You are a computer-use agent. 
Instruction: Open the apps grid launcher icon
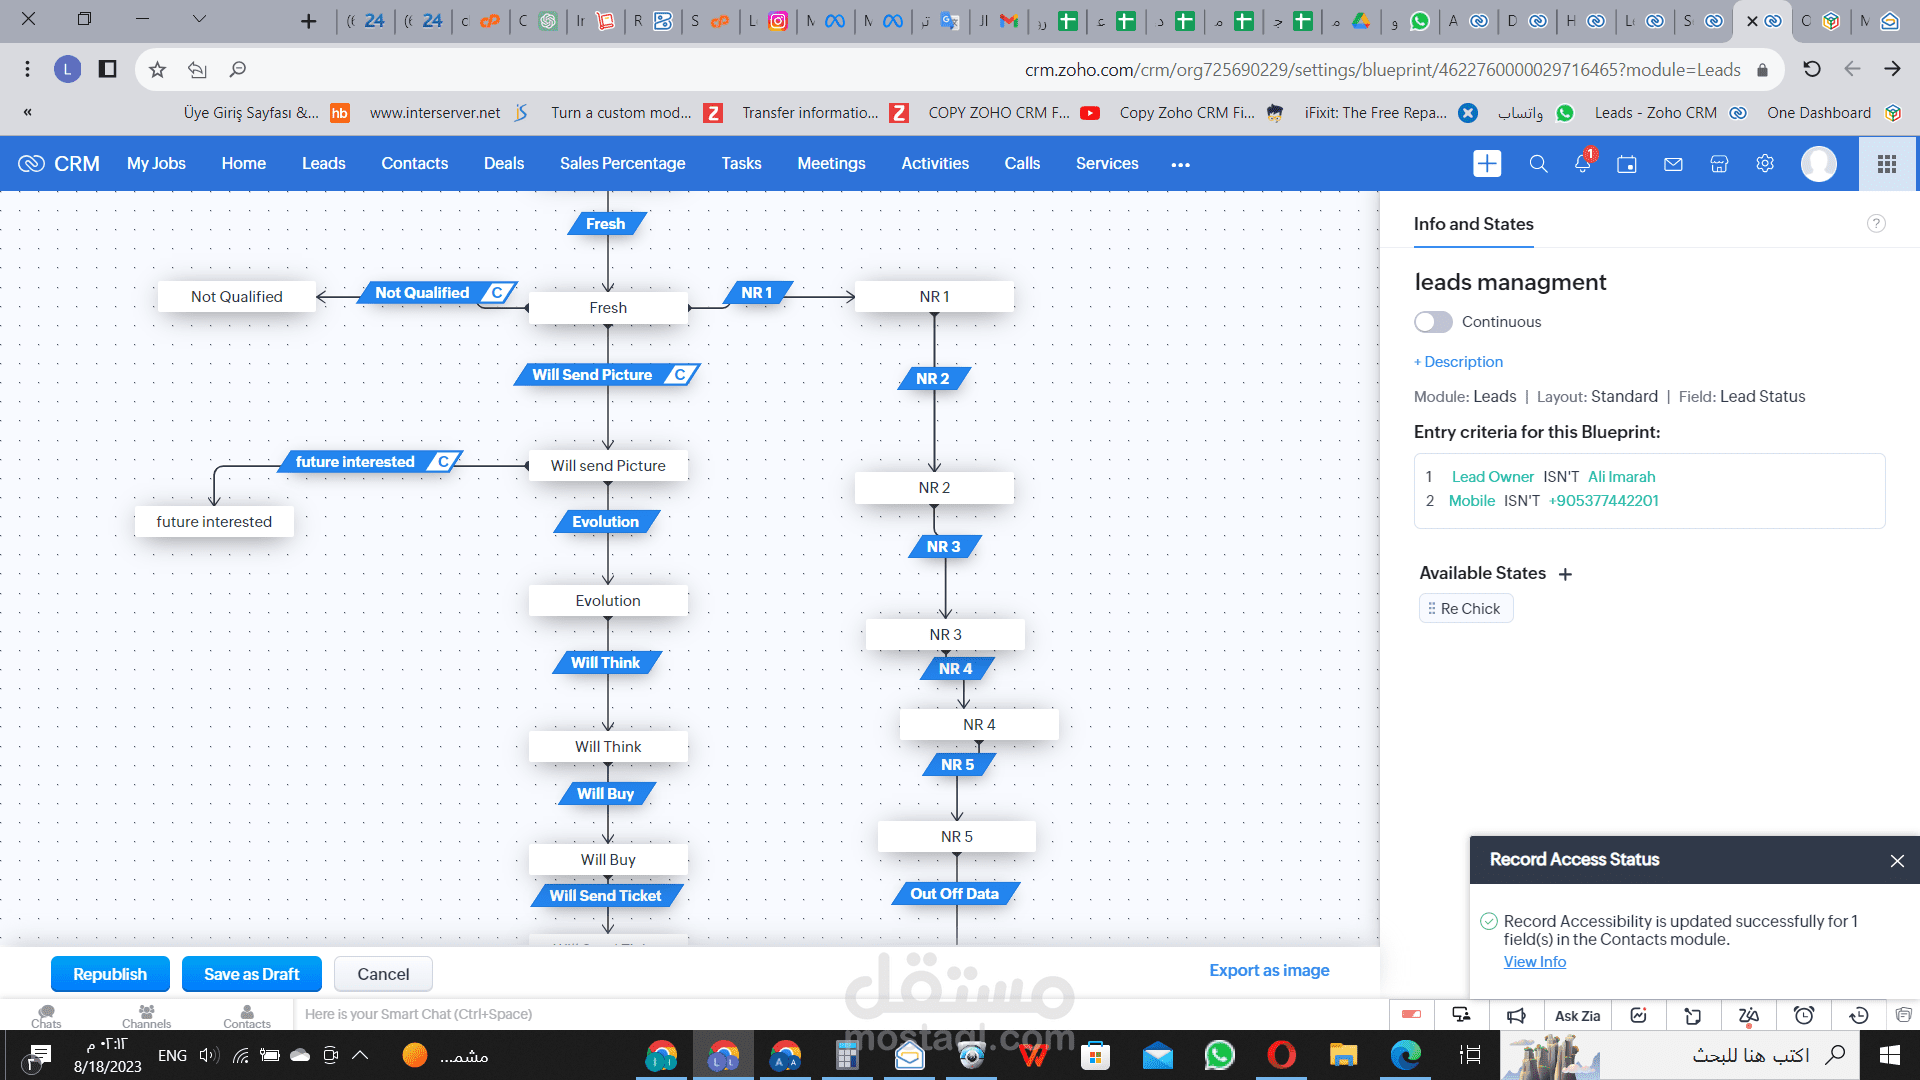click(x=1887, y=164)
